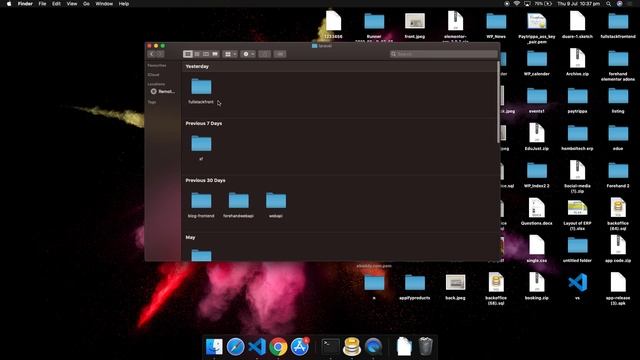Select the partially visible folder under May

click(x=201, y=255)
